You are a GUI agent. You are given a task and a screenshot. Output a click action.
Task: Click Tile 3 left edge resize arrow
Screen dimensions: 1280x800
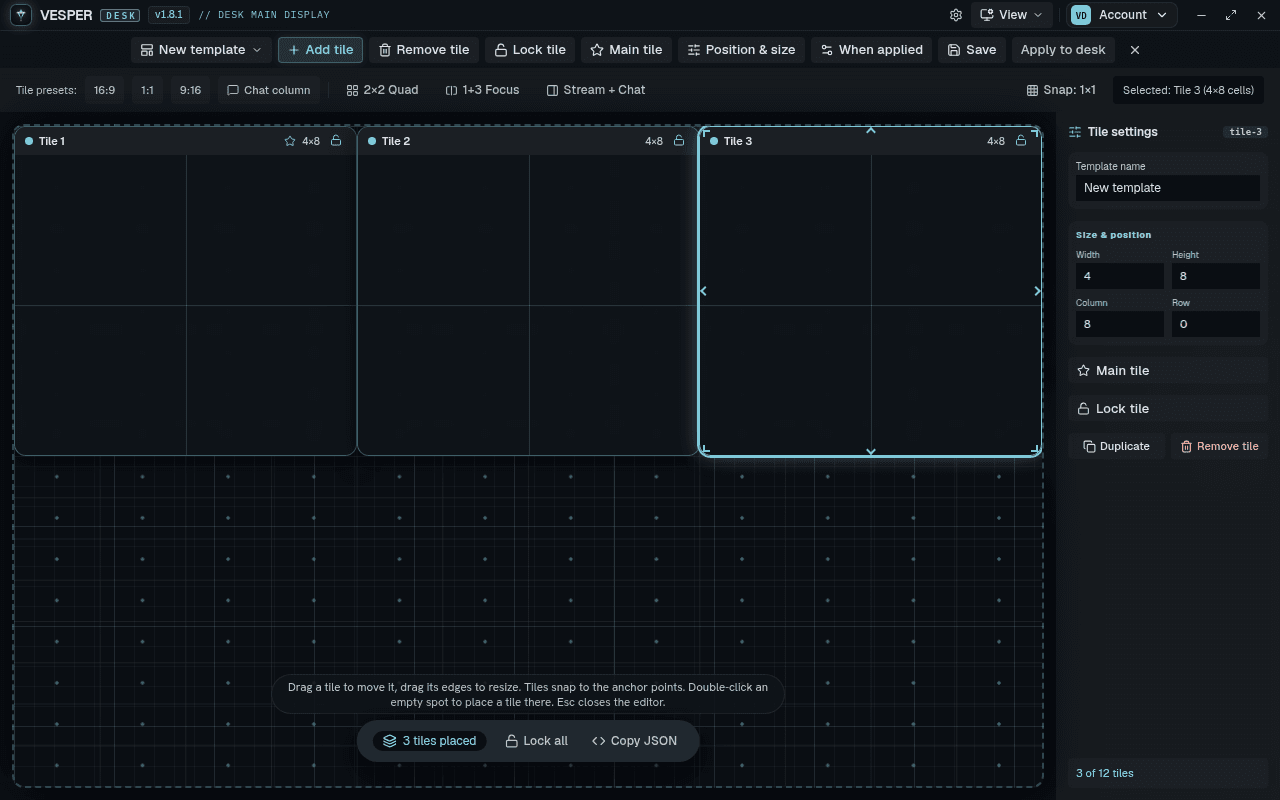pyautogui.click(x=703, y=291)
